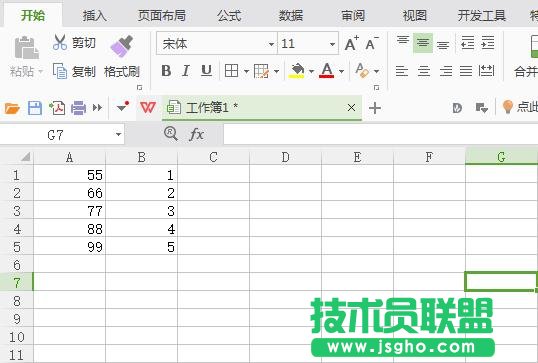Apply red font color A
Screen dimensions: 538x363
(x=327, y=71)
